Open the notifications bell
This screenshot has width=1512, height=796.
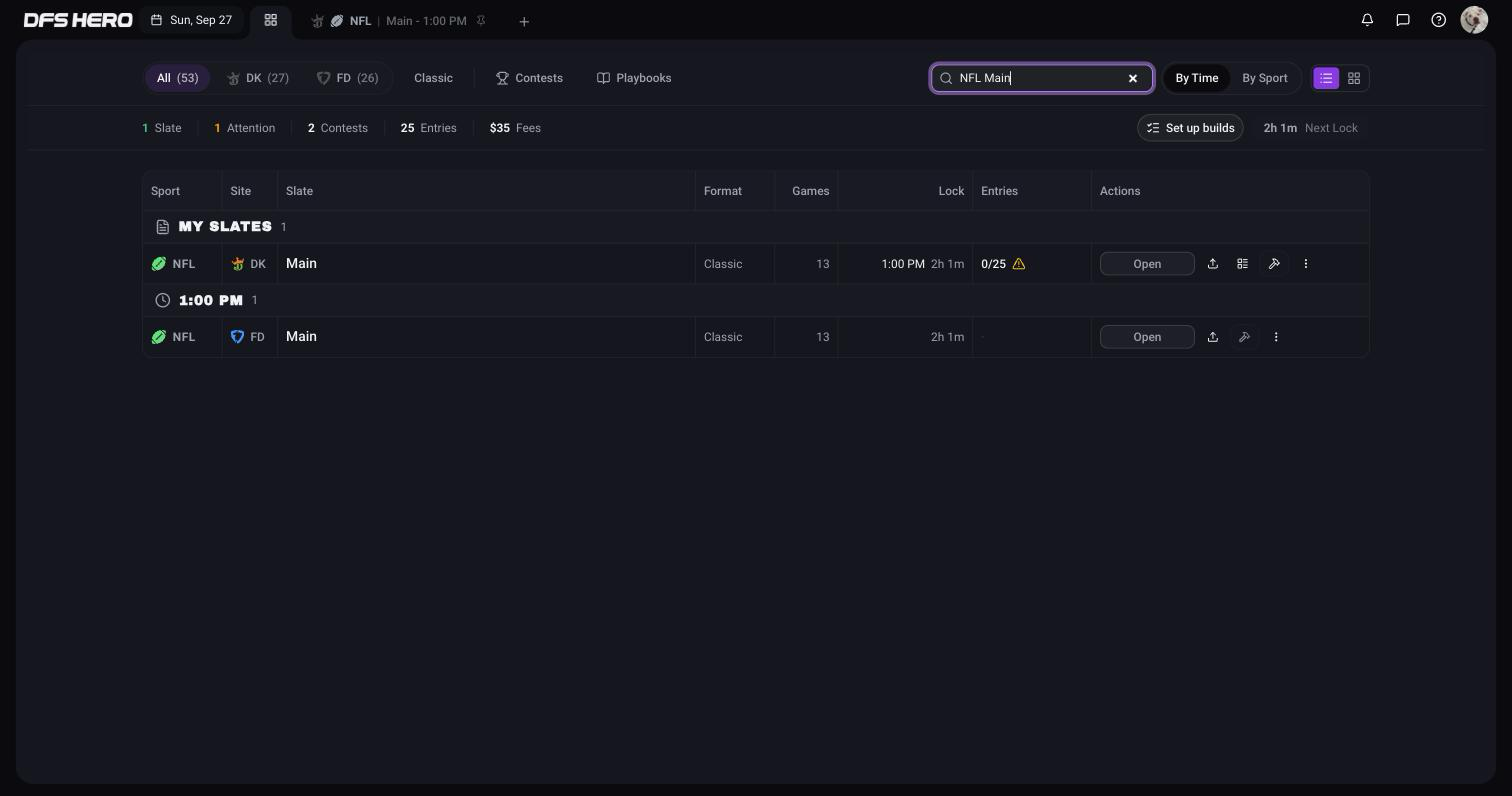1367,20
